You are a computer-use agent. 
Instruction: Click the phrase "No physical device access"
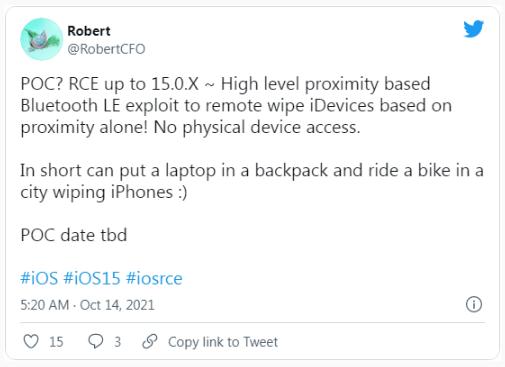coord(256,127)
